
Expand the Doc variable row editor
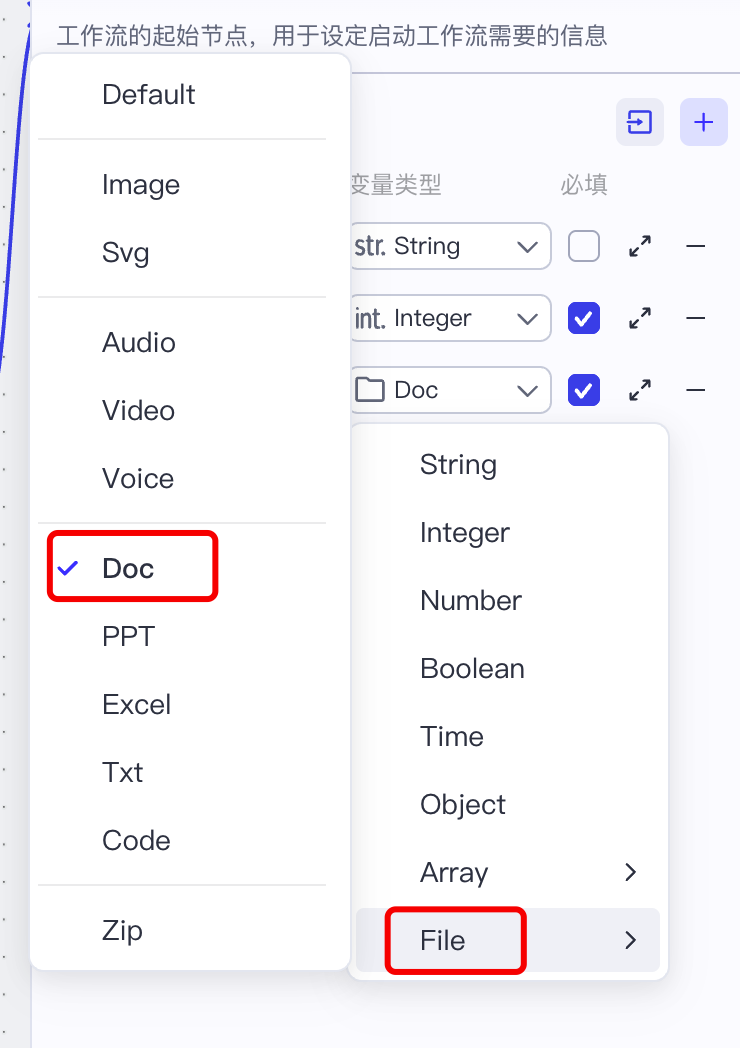pos(640,390)
